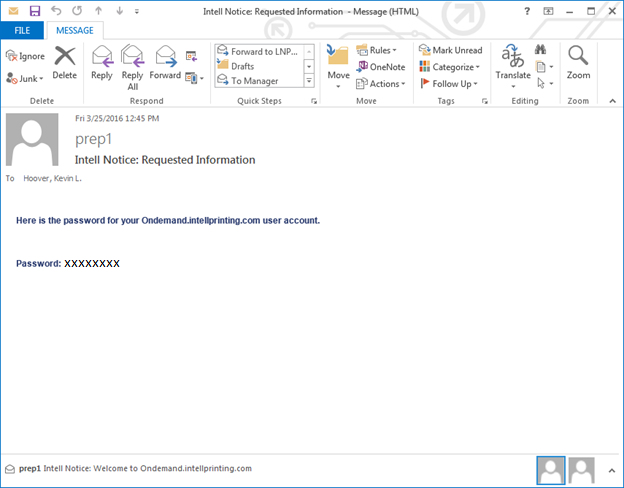The width and height of the screenshot is (624, 488).
Task: Click the Ignore conversation button
Action: point(25,56)
